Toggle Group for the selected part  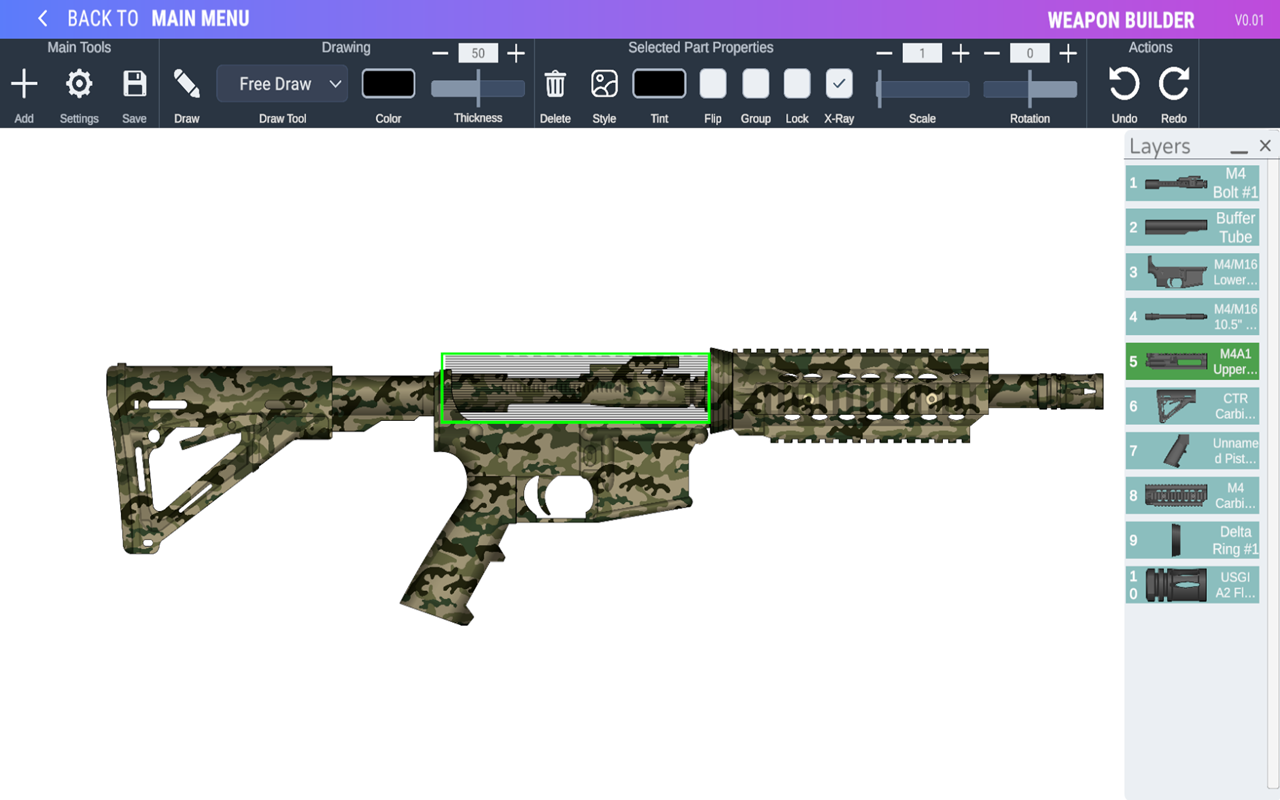point(755,84)
